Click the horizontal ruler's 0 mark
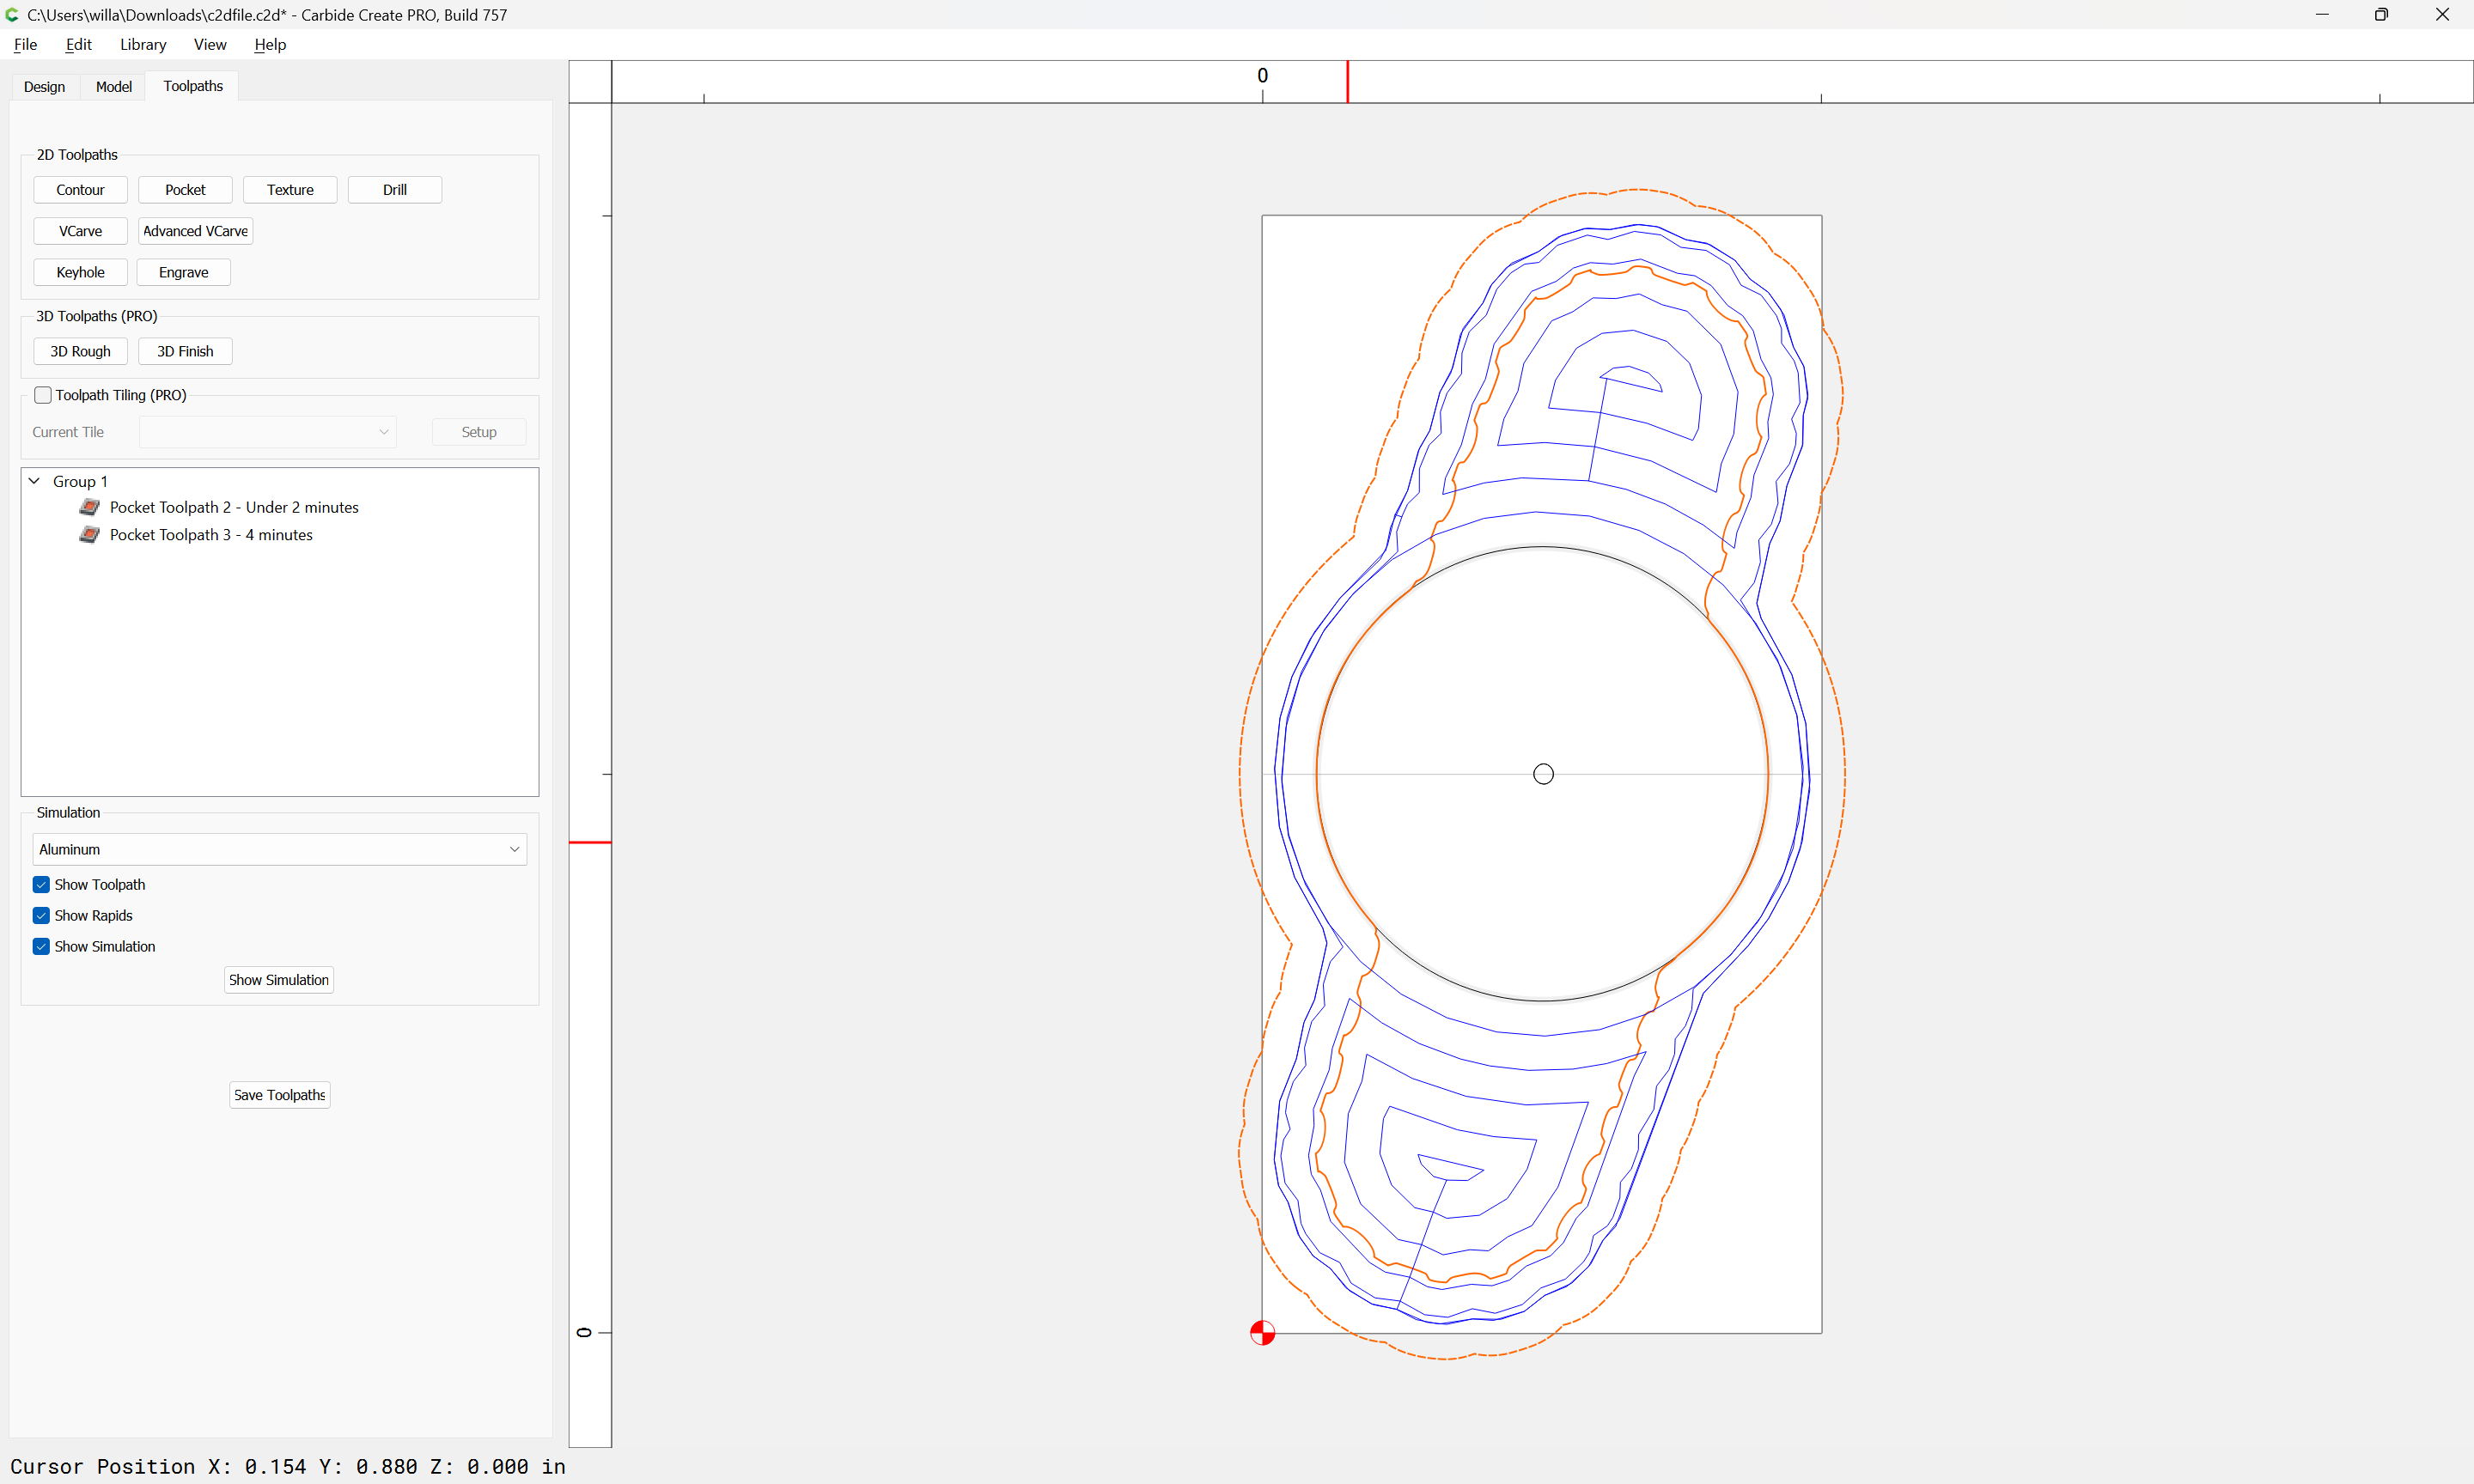 1262,76
